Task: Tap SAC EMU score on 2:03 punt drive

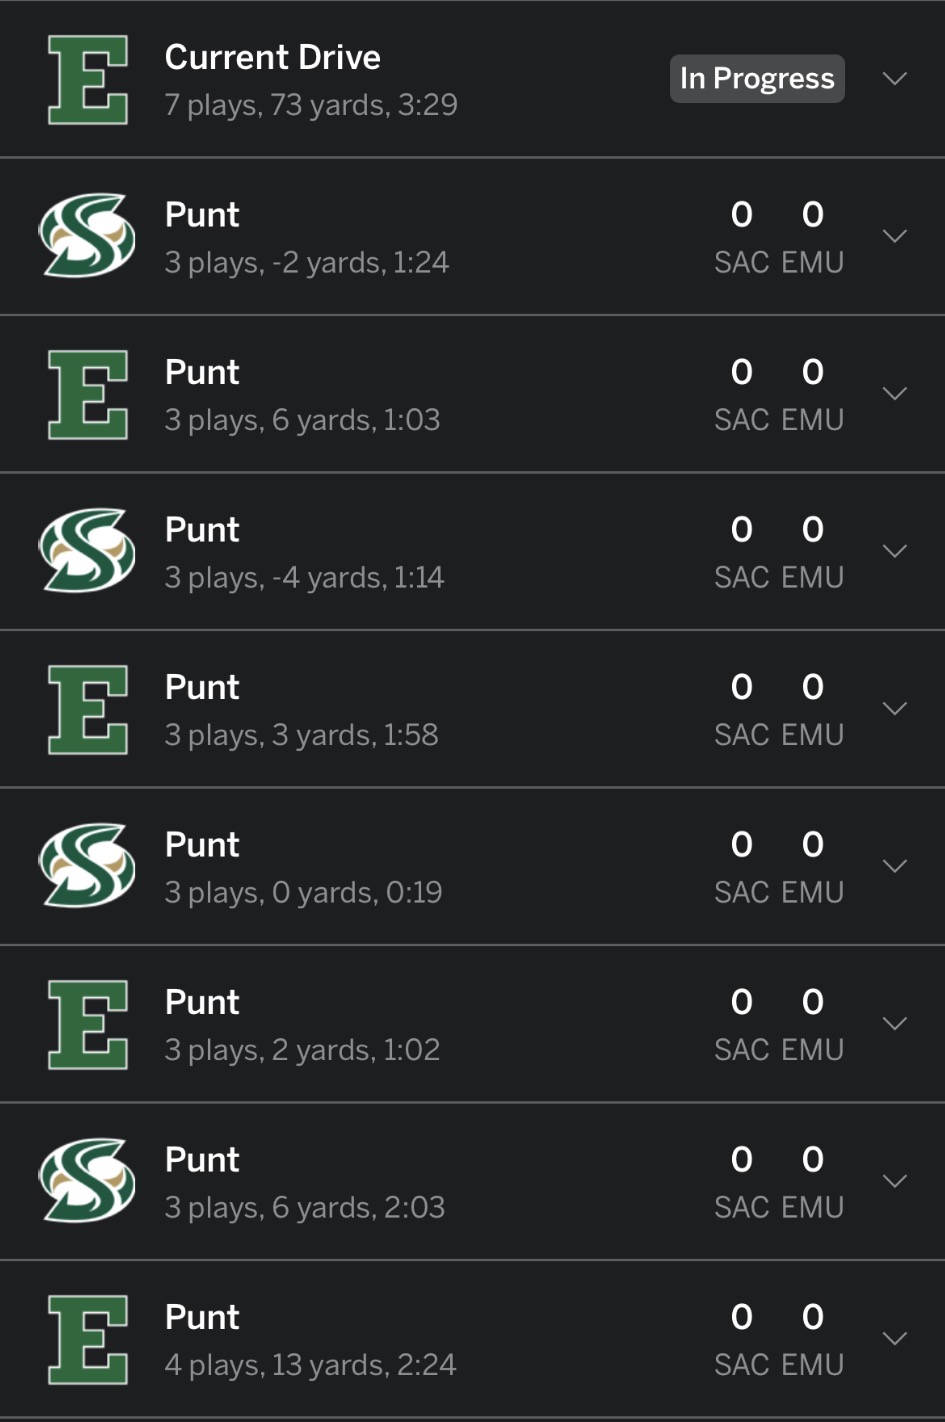Action: 778,1181
